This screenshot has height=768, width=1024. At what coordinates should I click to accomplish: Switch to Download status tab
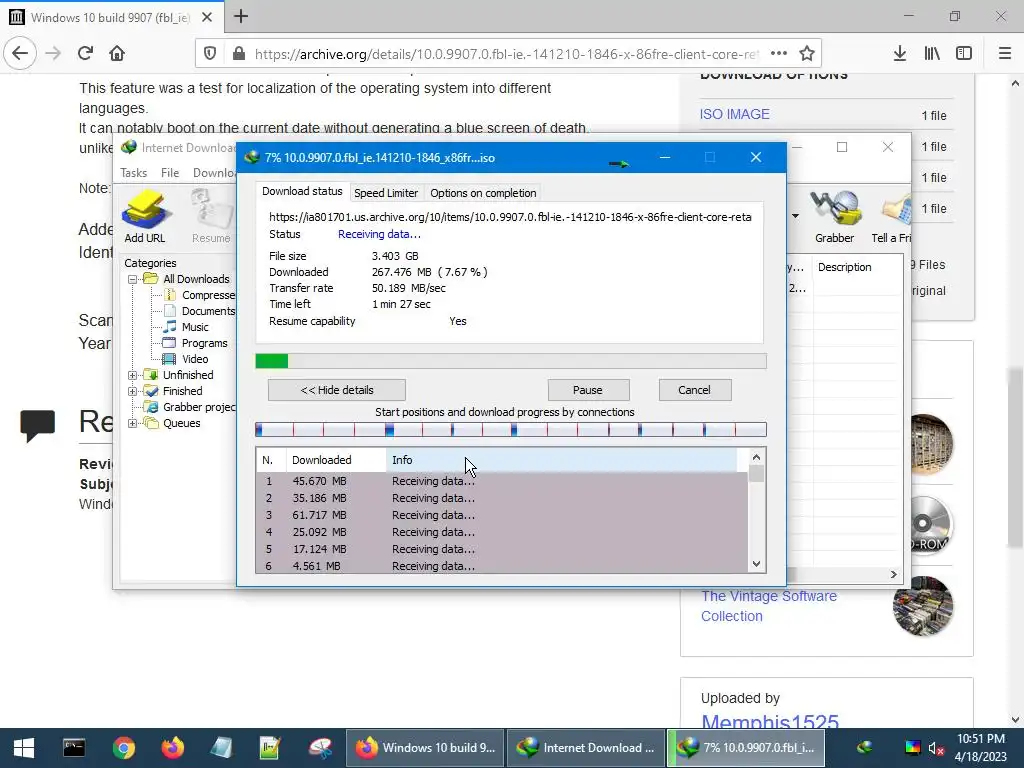(302, 191)
